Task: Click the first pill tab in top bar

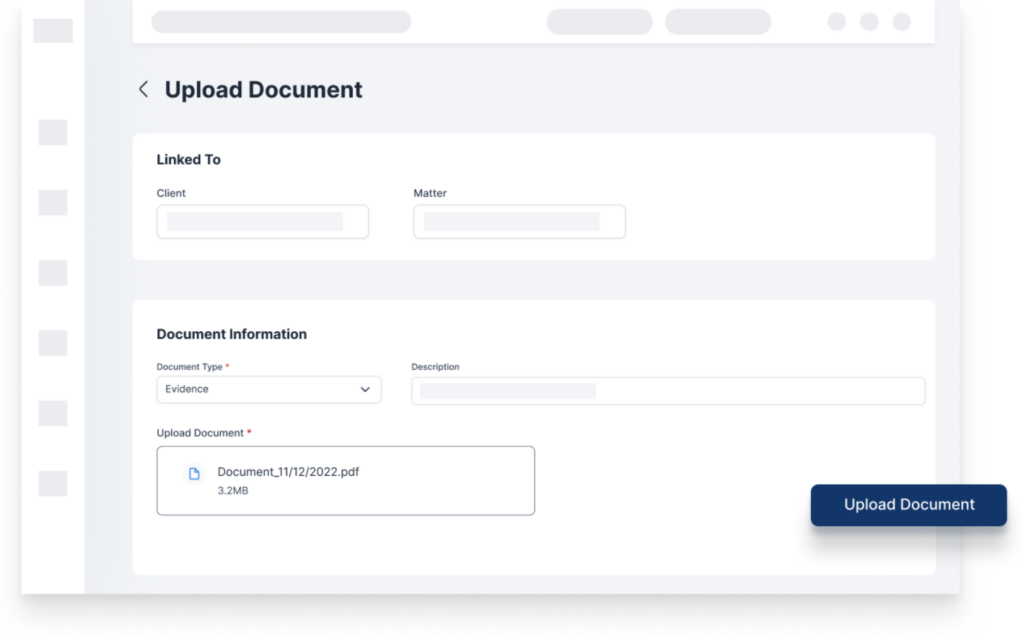Action: [599, 22]
